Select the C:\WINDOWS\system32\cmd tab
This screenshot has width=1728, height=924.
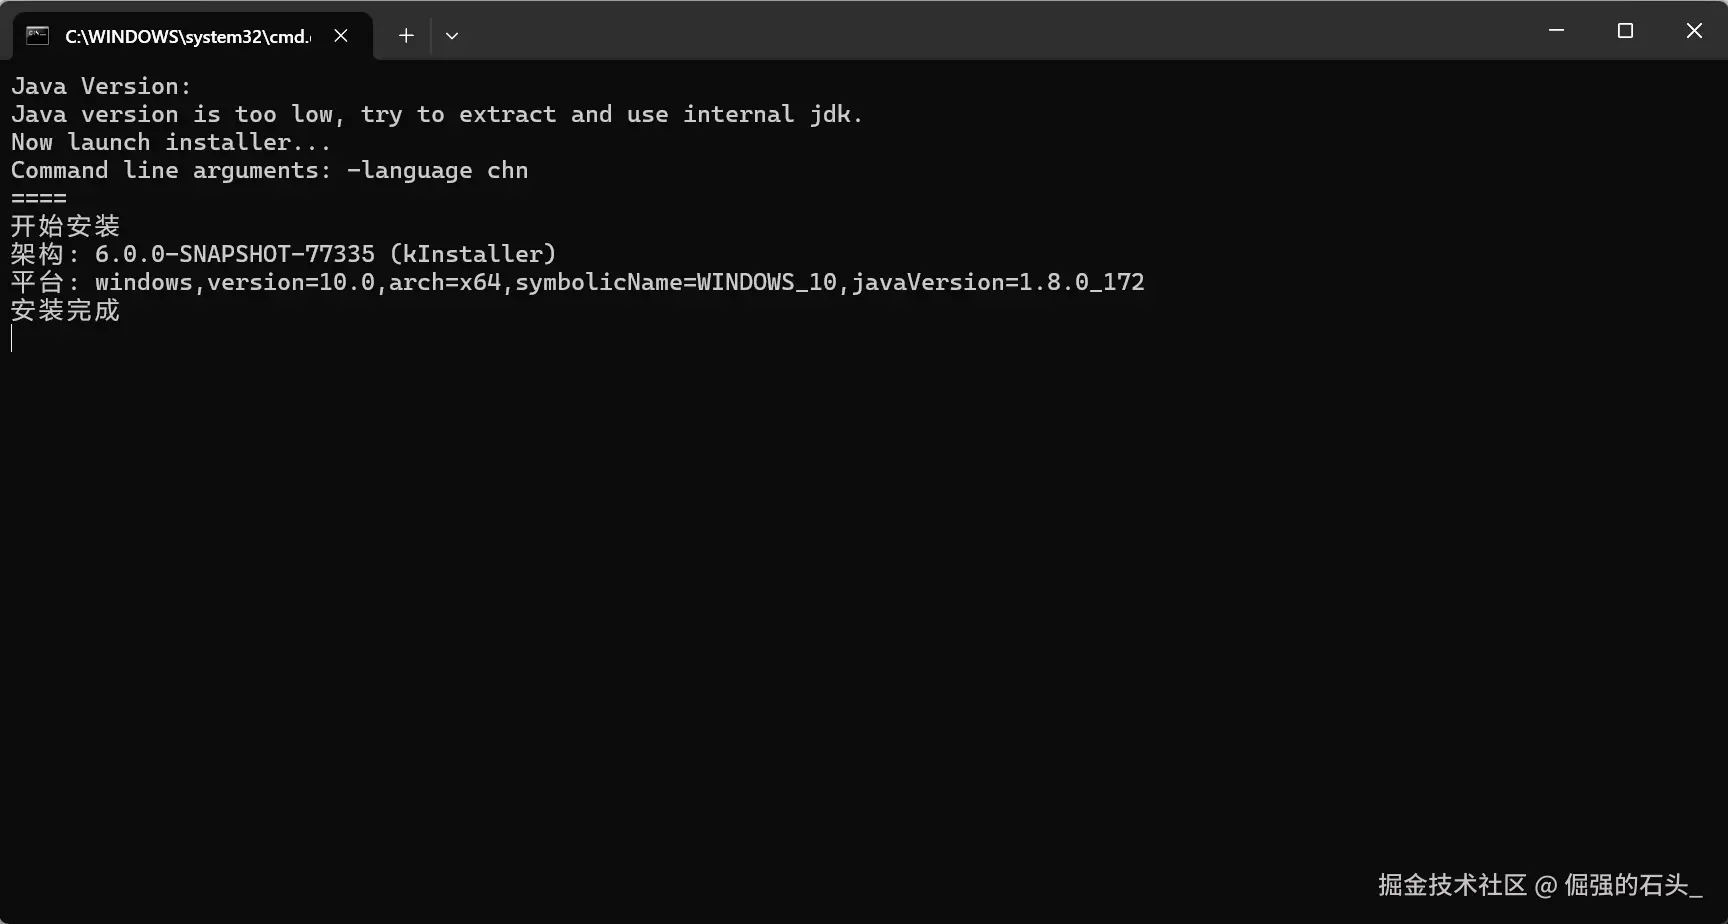pyautogui.click(x=187, y=36)
